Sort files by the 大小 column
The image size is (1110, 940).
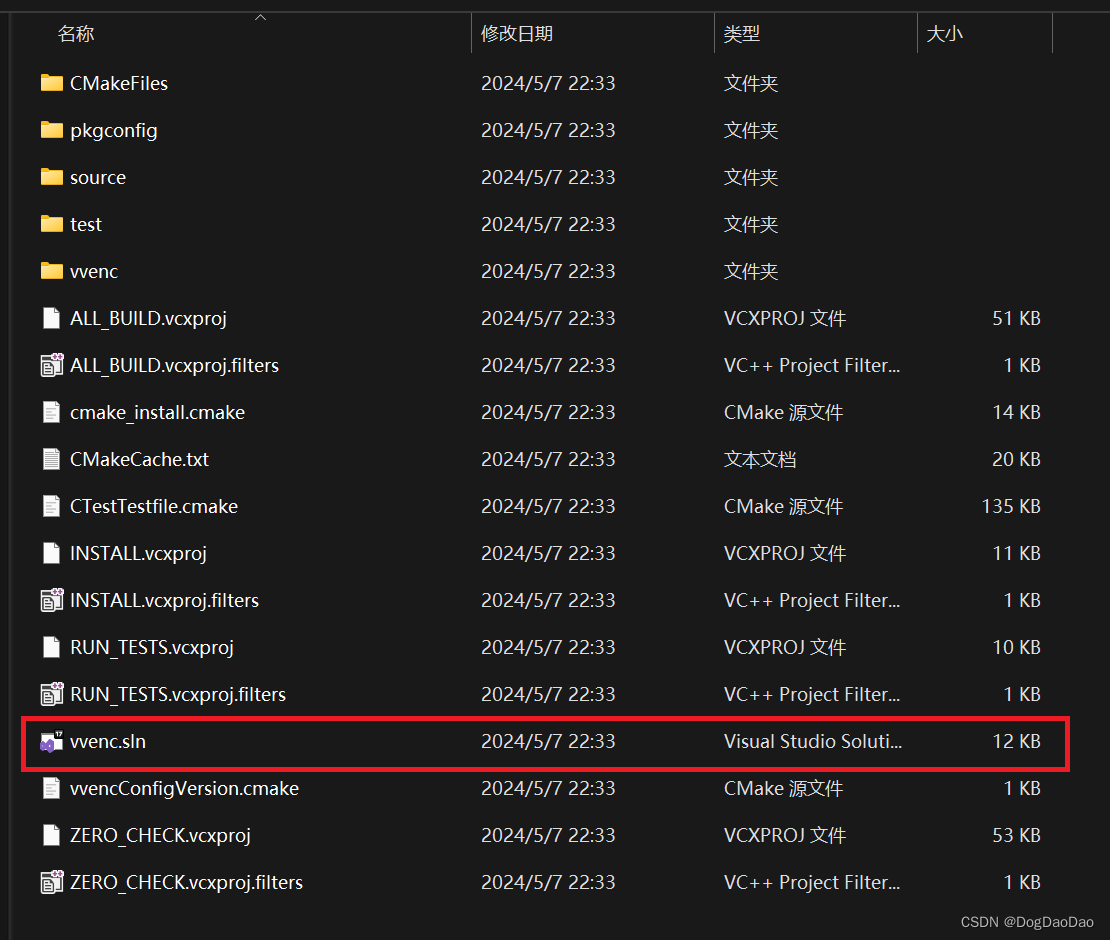(x=945, y=33)
